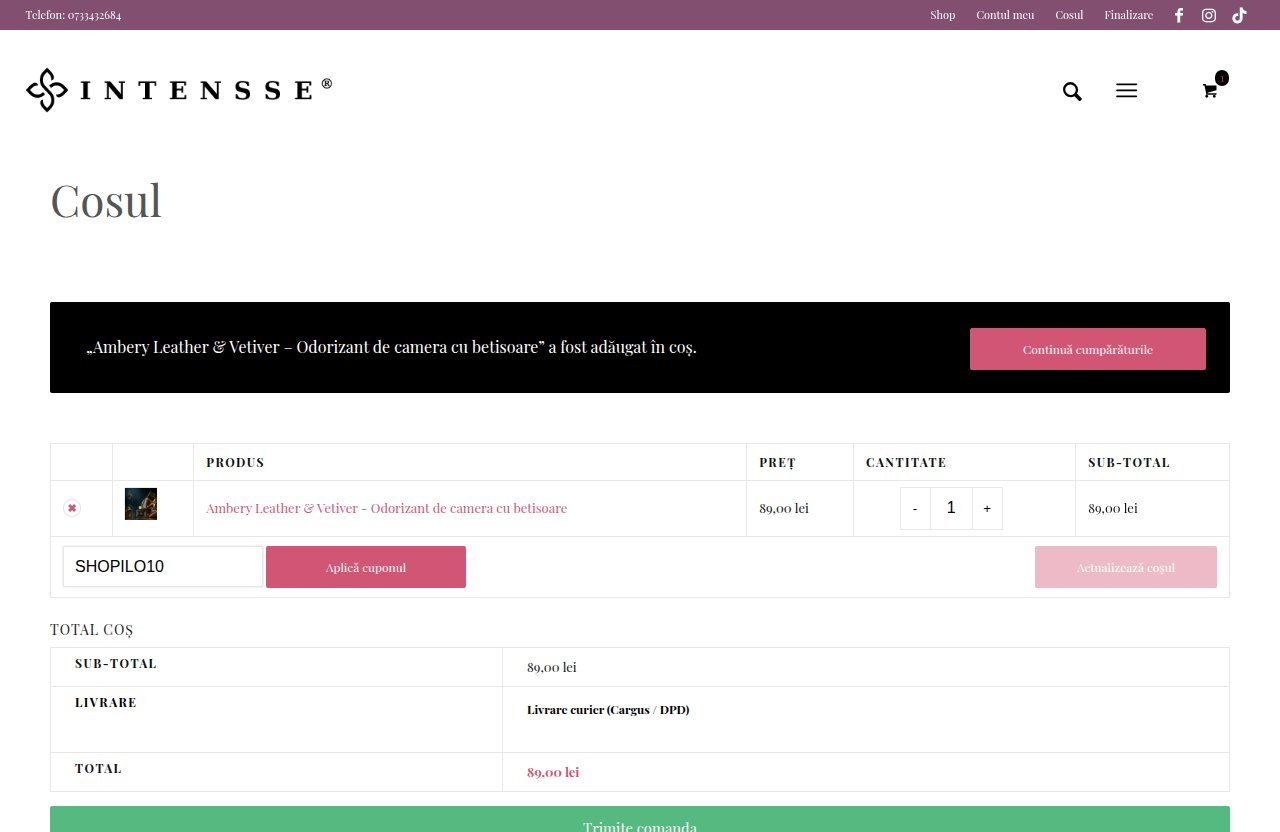
Task: Open the shopping cart icon
Action: 1210,91
